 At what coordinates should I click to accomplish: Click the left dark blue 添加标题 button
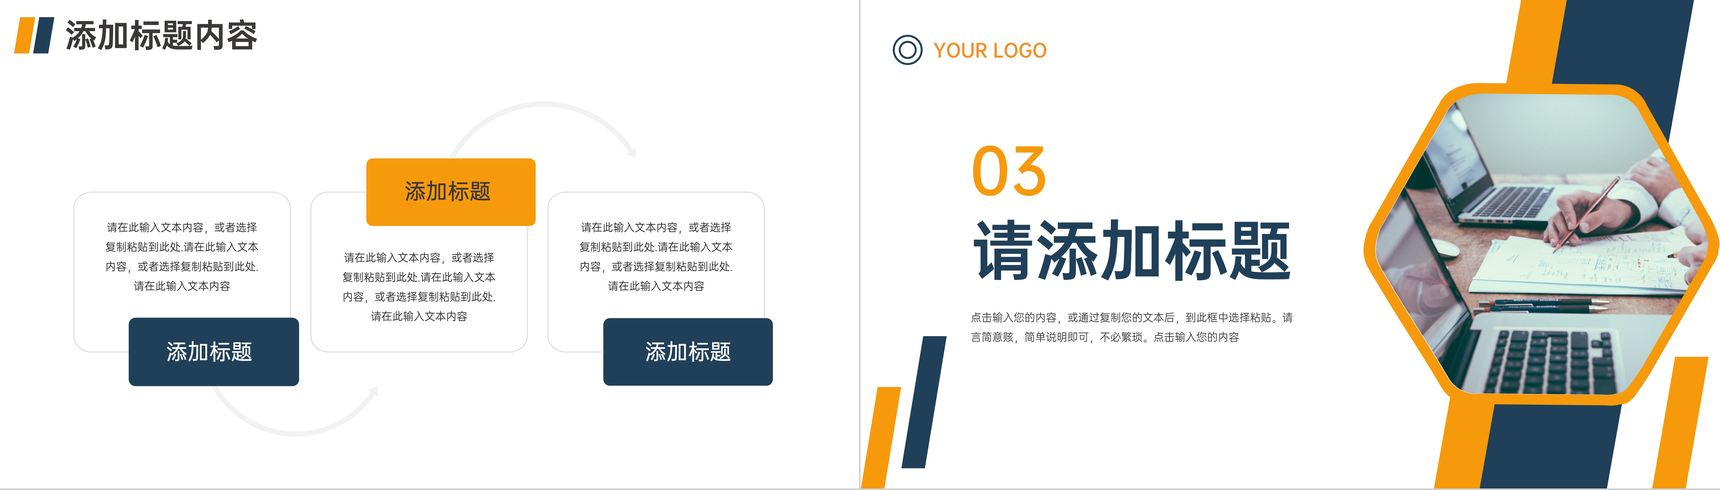click(x=214, y=352)
